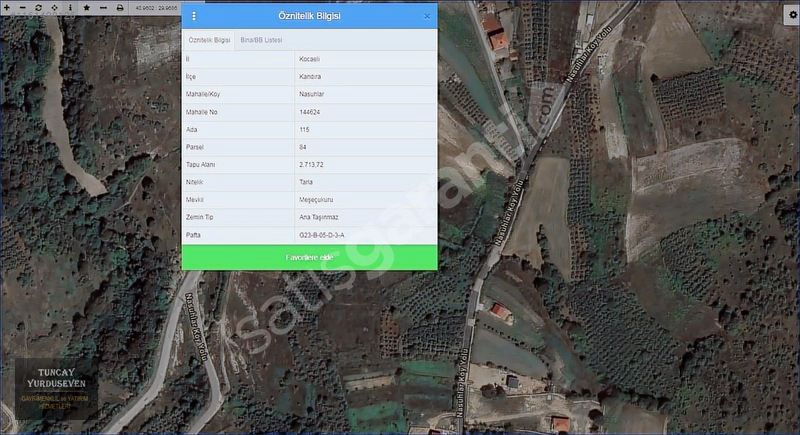This screenshot has width=800, height=435.
Task: Select the pan crosshair tool
Action: (54, 7)
